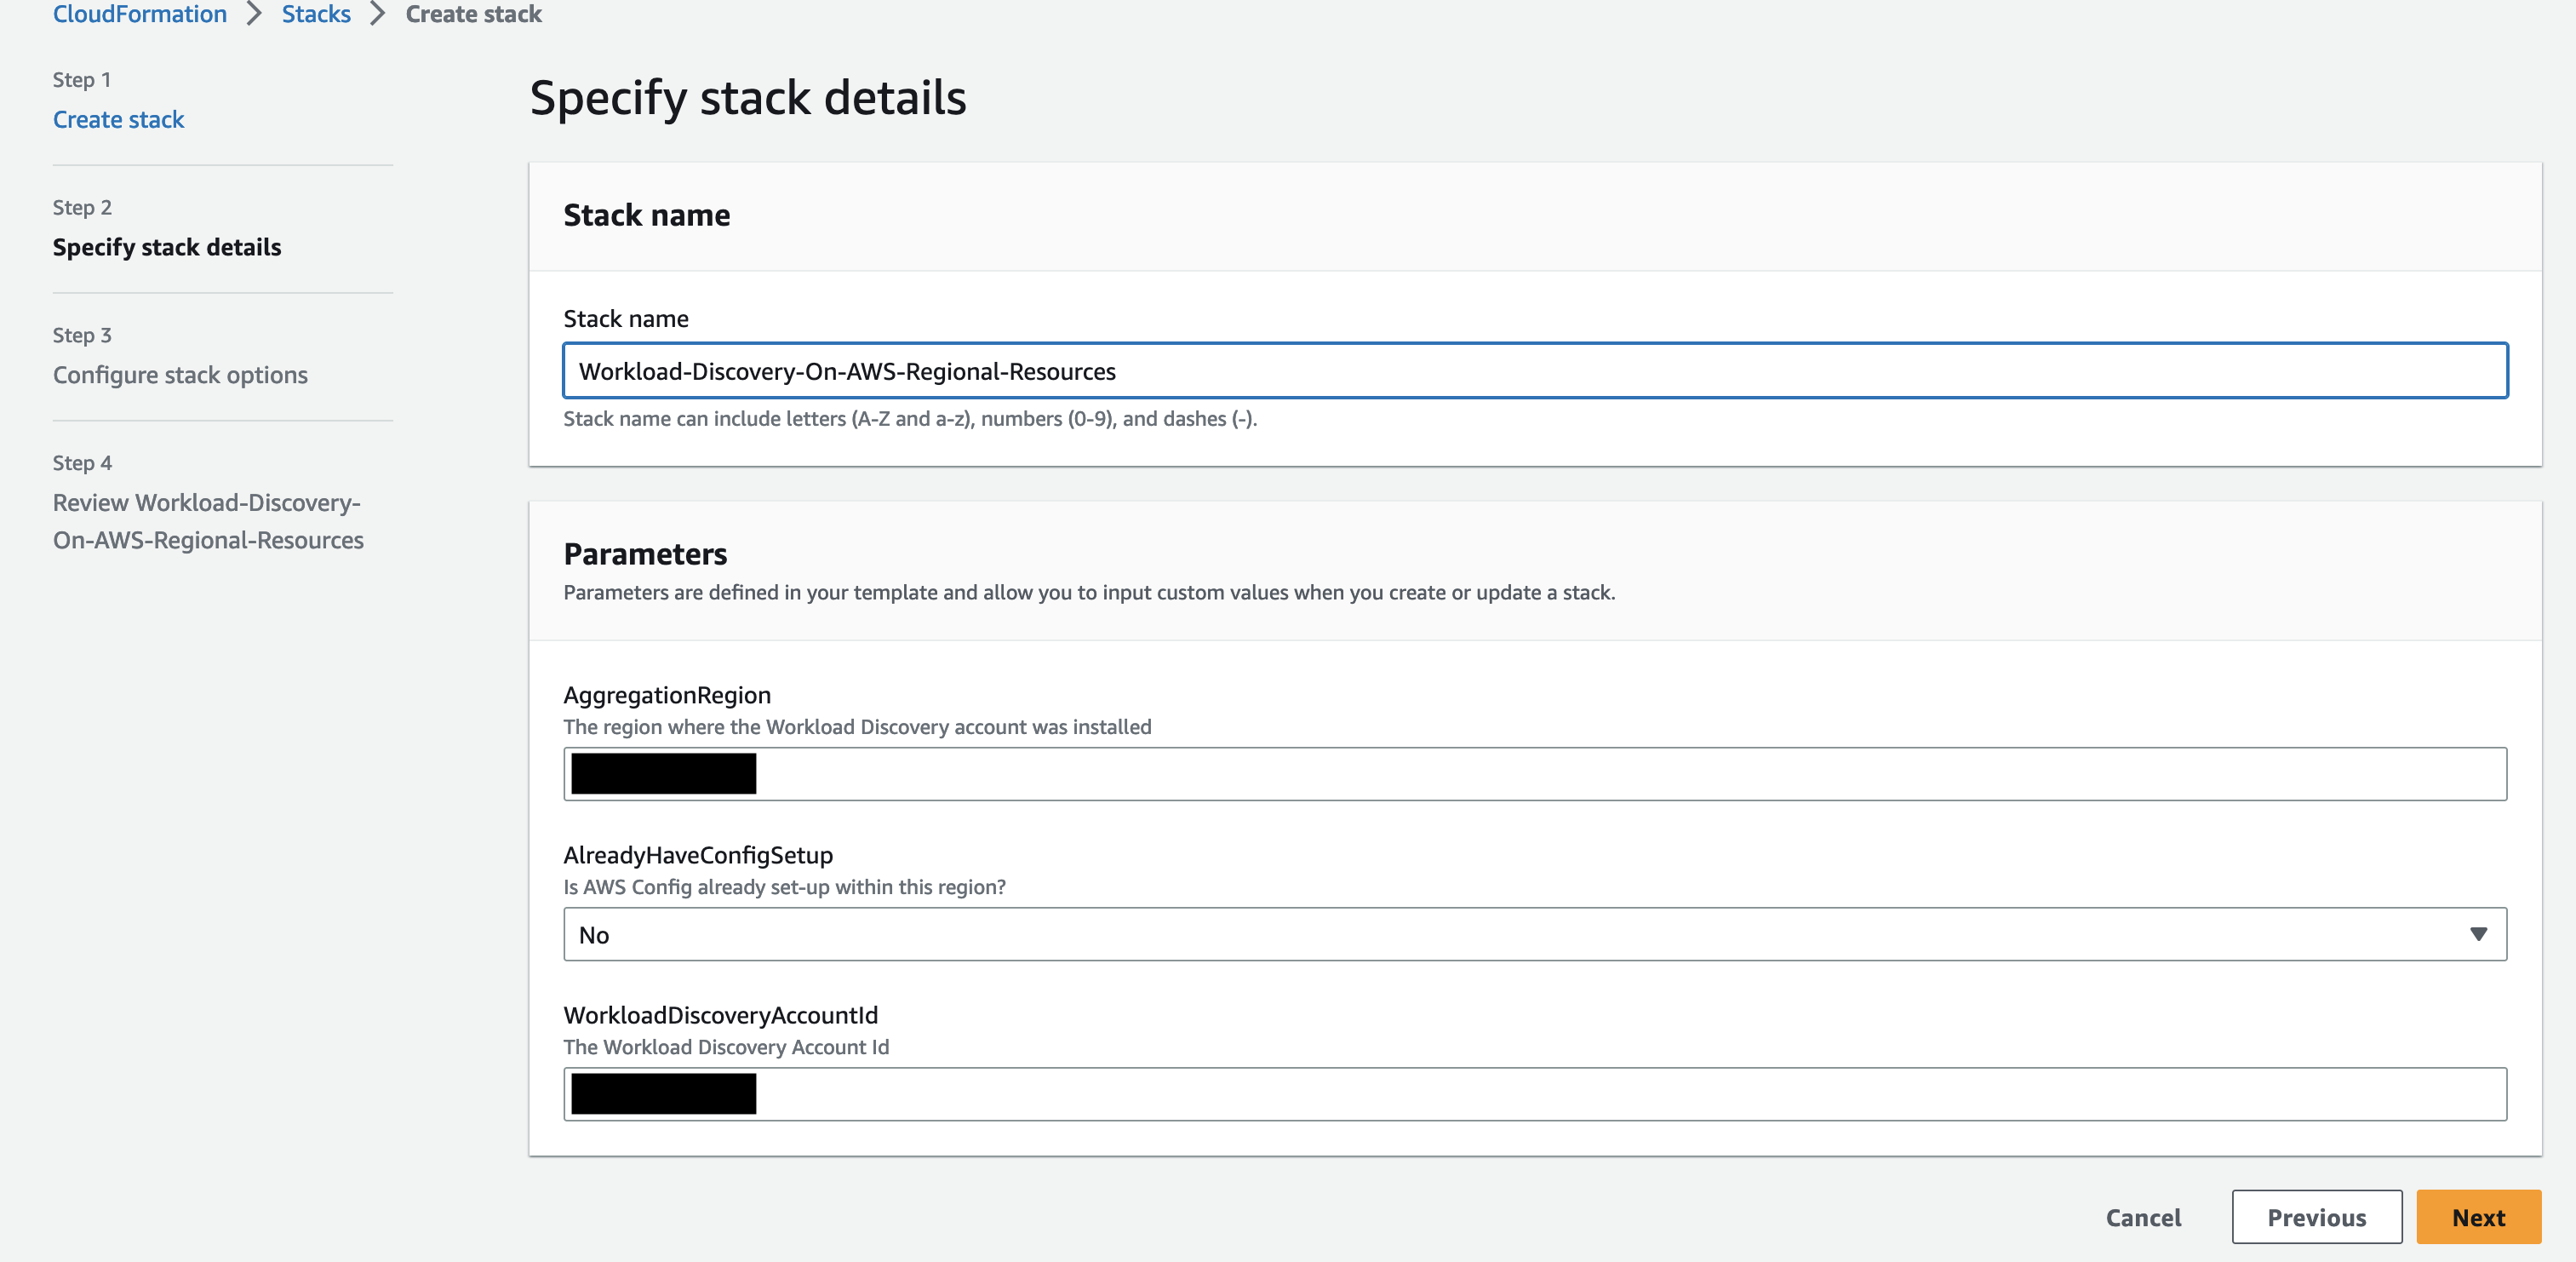Go back to Step 1 Create stack
The height and width of the screenshot is (1262, 2576).
click(118, 119)
